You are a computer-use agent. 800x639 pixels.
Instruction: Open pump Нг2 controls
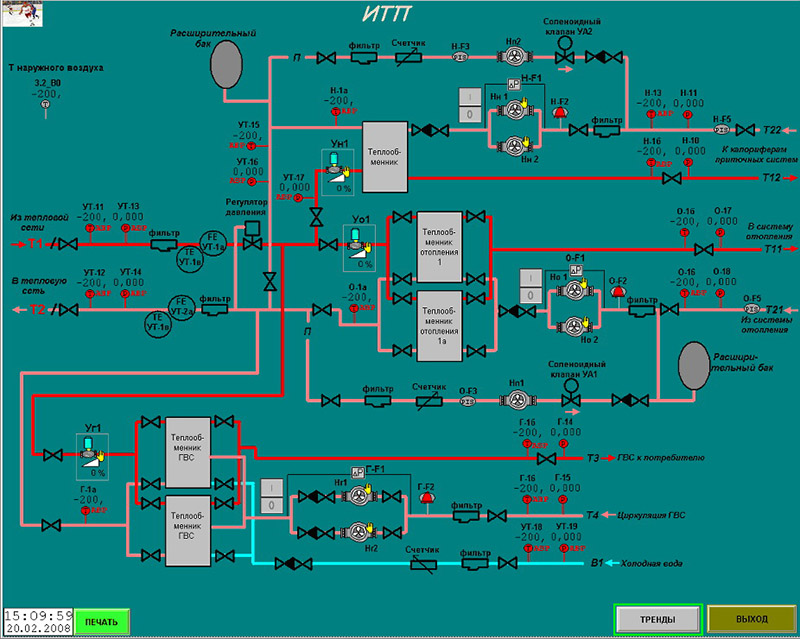point(359,532)
